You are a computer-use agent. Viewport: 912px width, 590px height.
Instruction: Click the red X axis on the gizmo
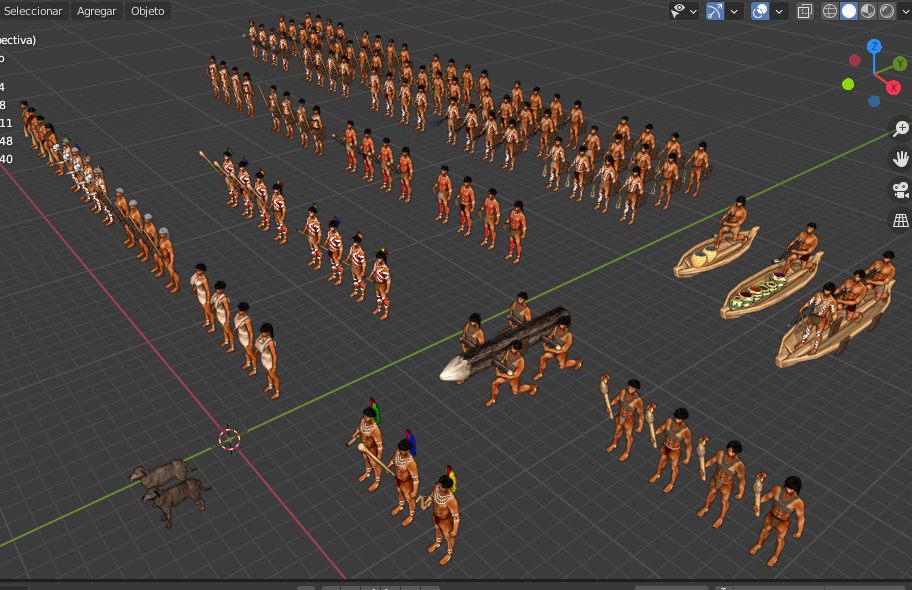point(893,88)
